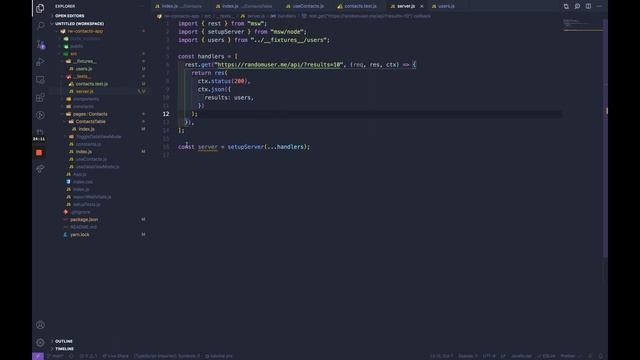The height and width of the screenshot is (360, 640).
Task: Expand the Open Editors section
Action: coord(70,16)
